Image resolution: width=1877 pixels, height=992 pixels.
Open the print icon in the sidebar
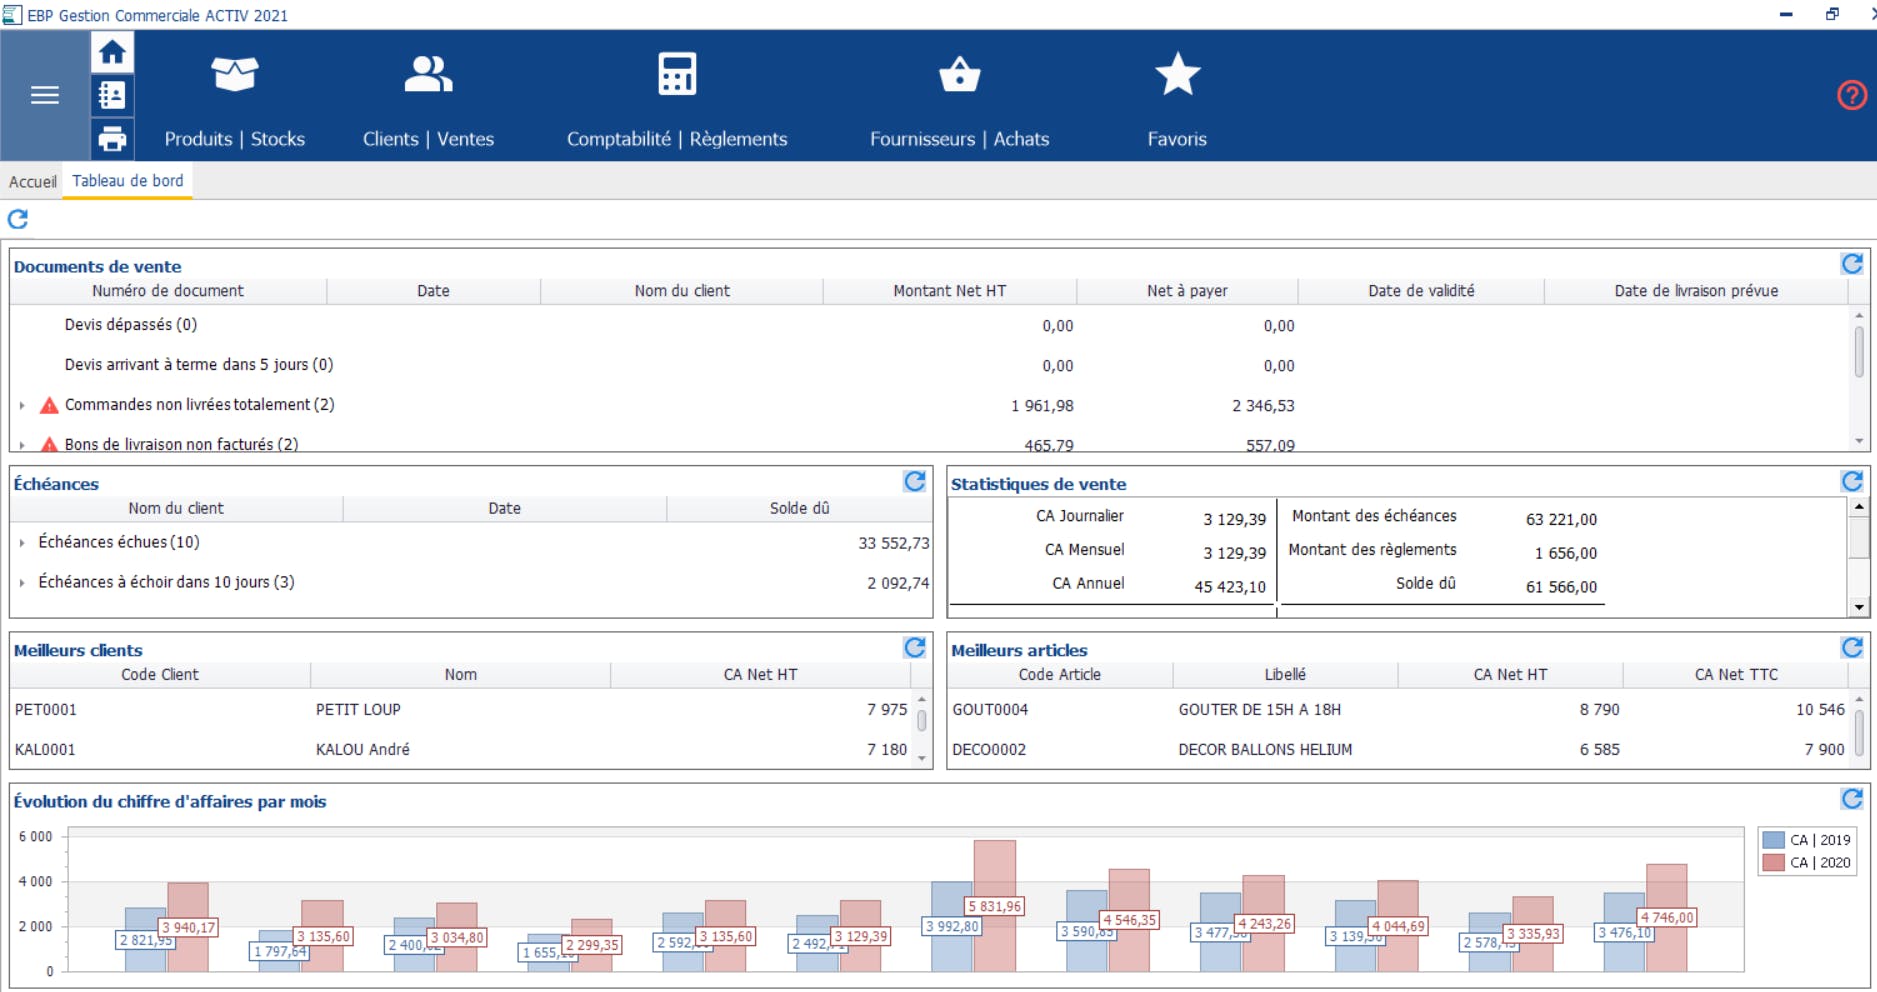tap(111, 138)
